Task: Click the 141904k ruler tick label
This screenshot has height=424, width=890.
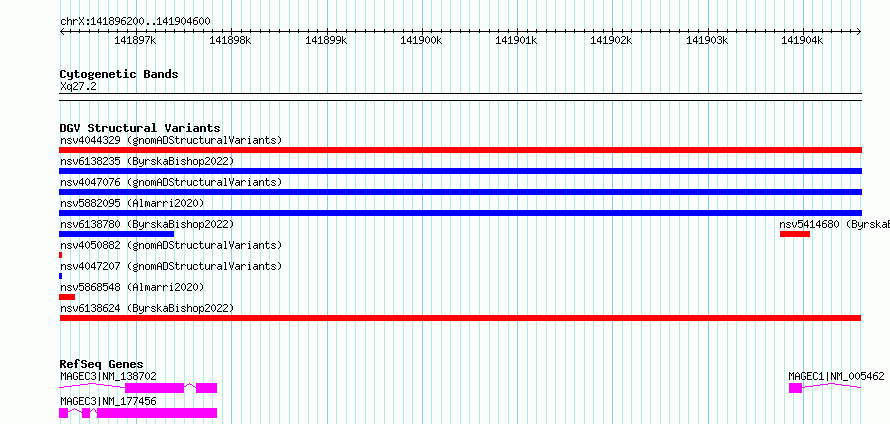Action: (x=803, y=40)
